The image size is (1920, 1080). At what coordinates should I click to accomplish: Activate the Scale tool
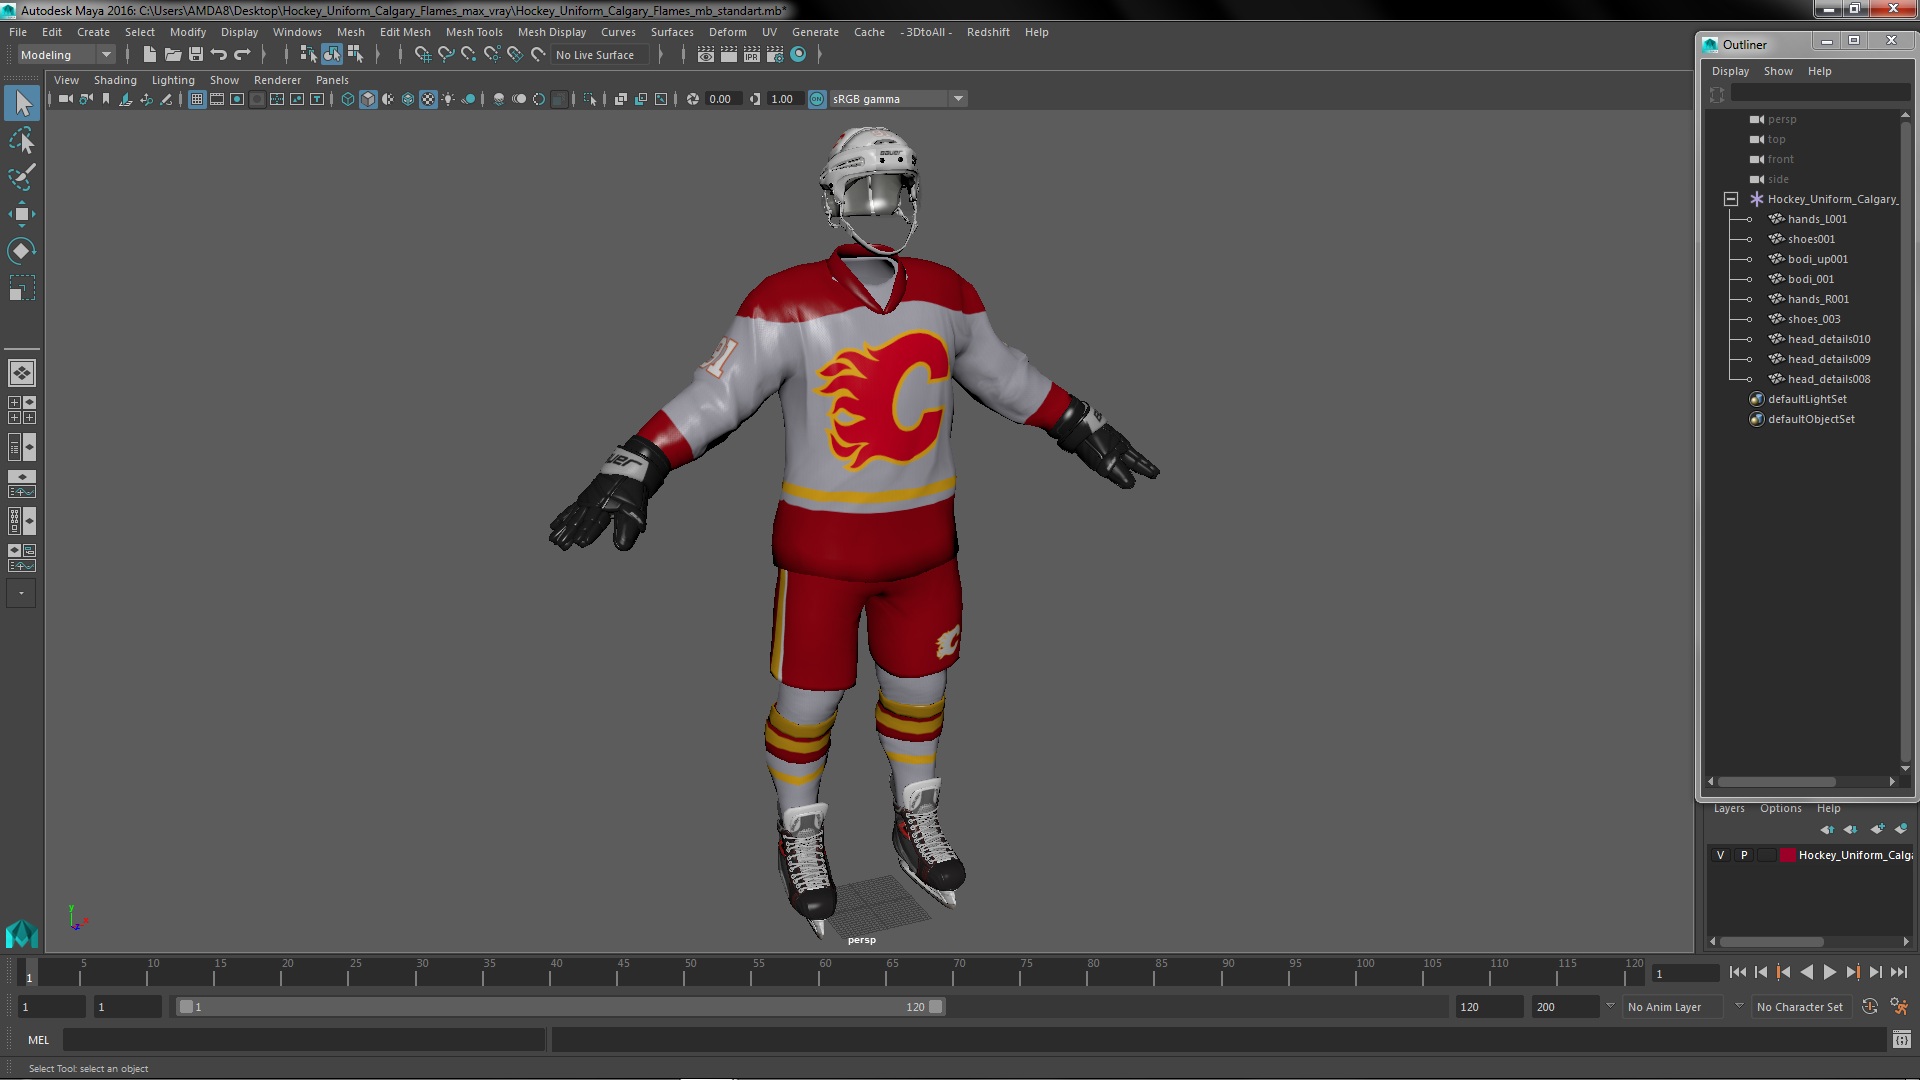pyautogui.click(x=22, y=287)
